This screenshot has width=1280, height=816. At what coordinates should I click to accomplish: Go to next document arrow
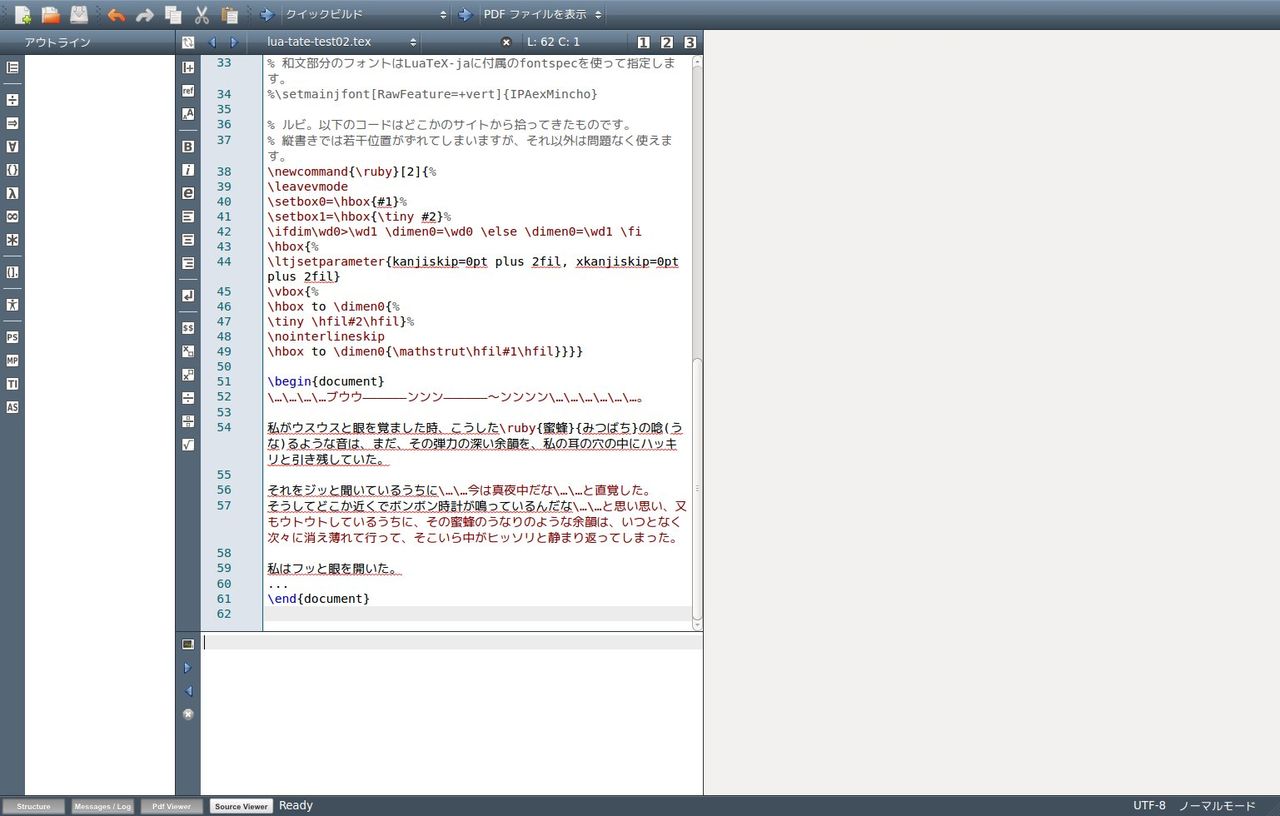(234, 42)
